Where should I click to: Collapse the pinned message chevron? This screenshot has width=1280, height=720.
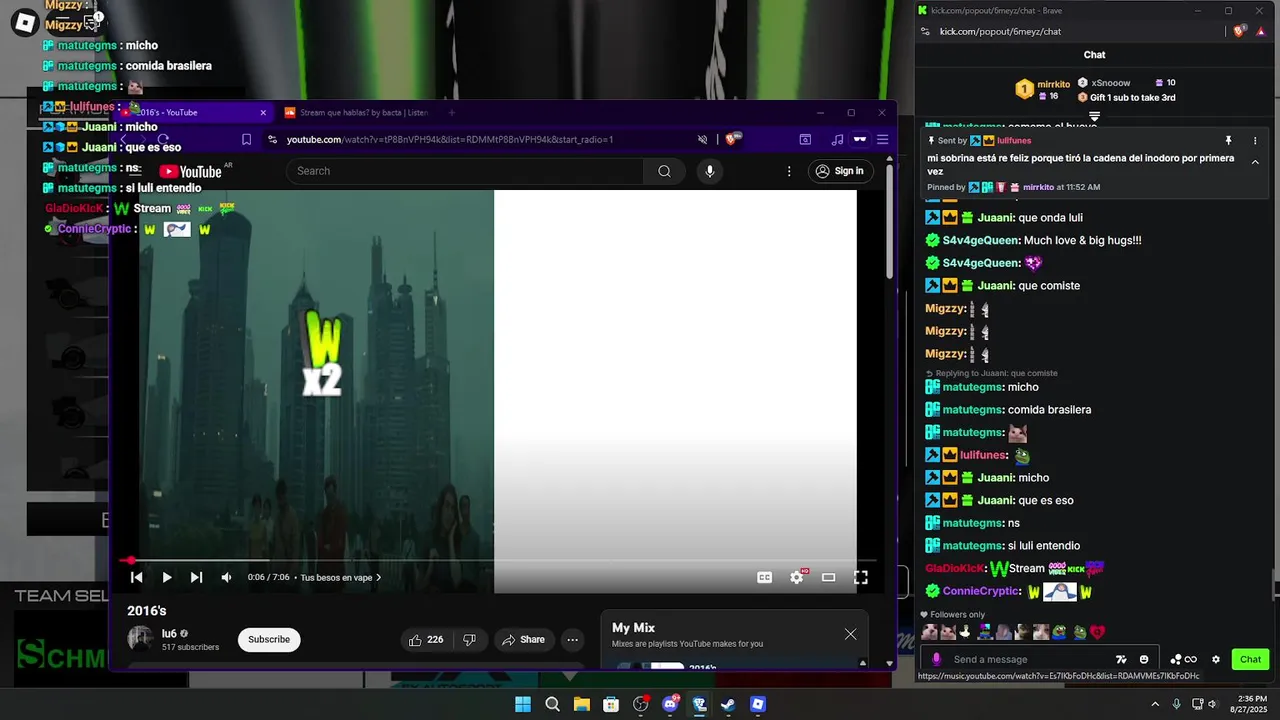coord(1255,162)
